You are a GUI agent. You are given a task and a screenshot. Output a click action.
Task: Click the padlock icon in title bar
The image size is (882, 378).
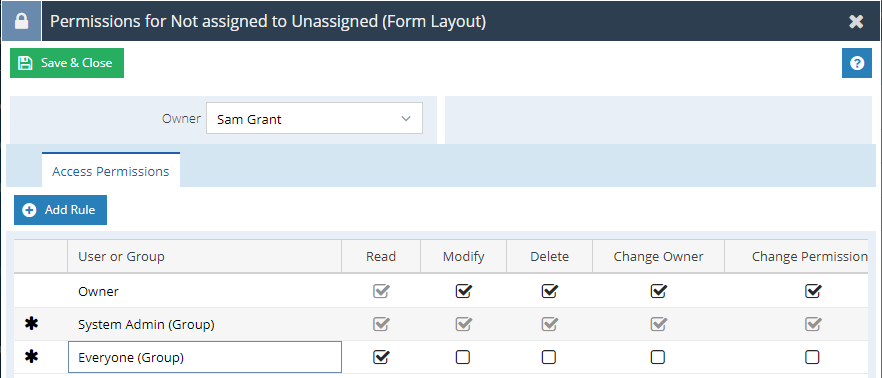click(x=21, y=21)
